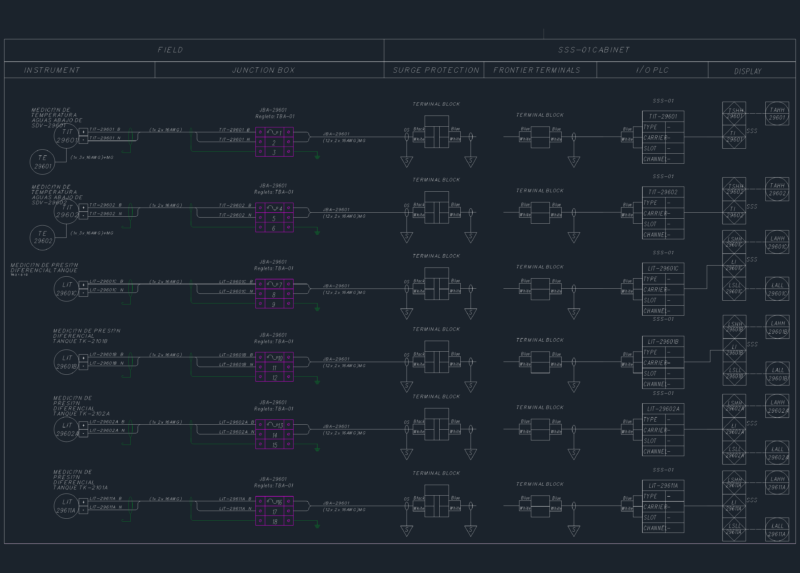
Task: Pick the LALL 29602A alarm symbol
Action: click(x=777, y=453)
